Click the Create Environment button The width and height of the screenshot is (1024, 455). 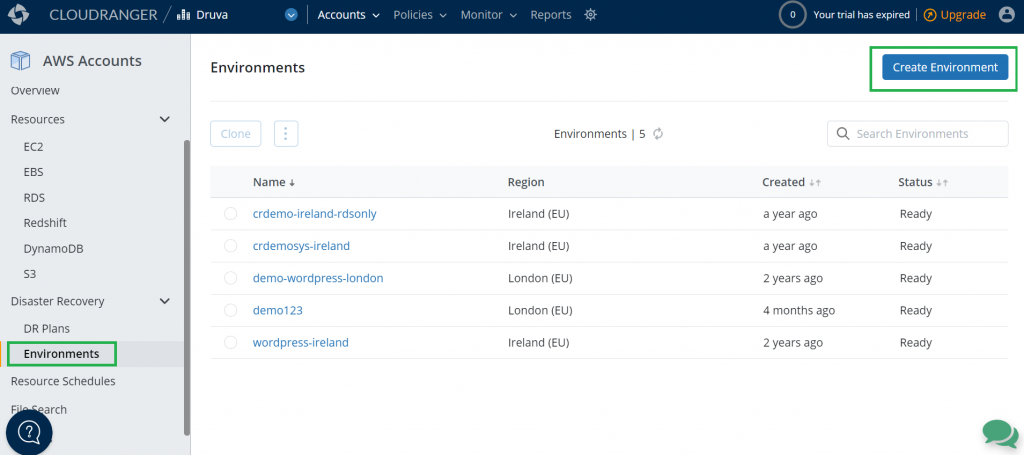944,67
